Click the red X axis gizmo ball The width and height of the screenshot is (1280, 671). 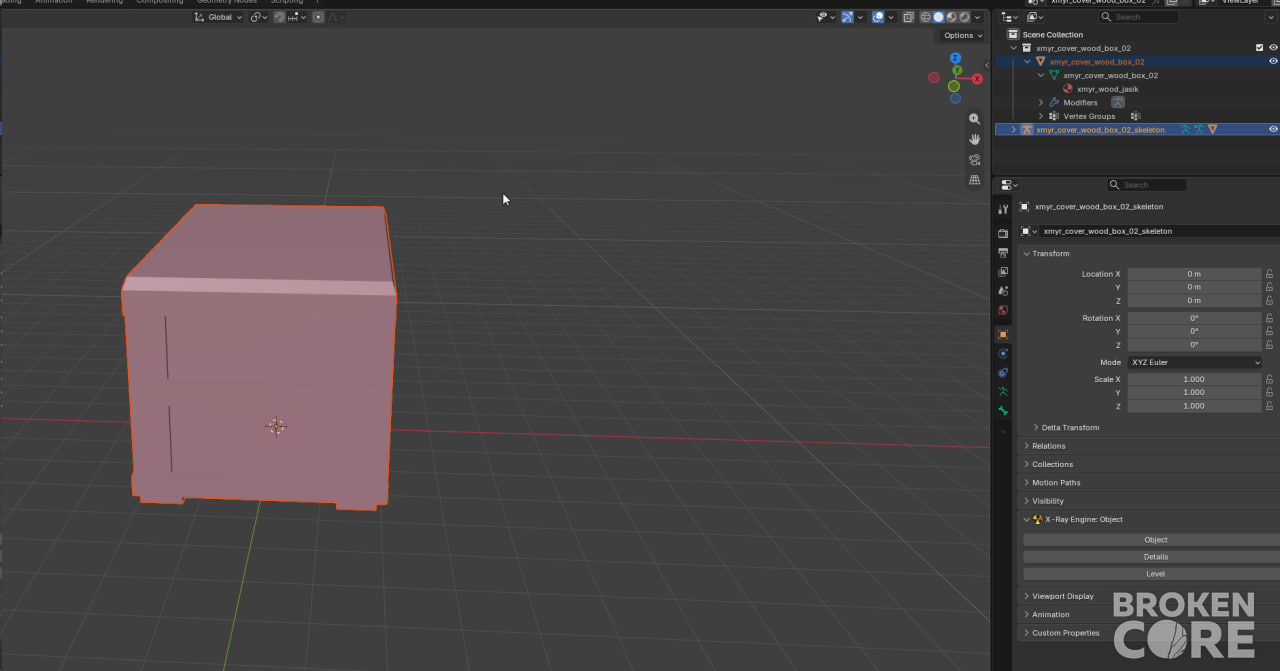[977, 79]
